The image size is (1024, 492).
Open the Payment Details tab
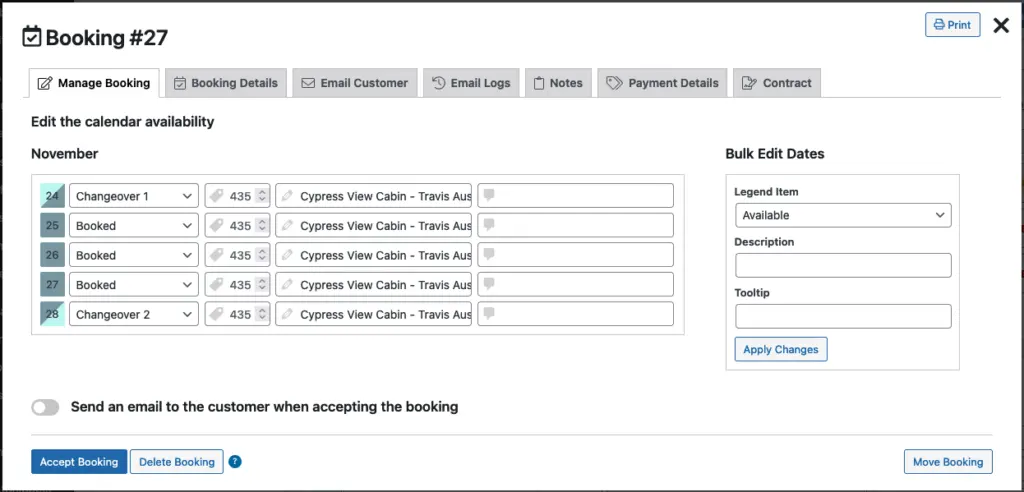pos(663,83)
